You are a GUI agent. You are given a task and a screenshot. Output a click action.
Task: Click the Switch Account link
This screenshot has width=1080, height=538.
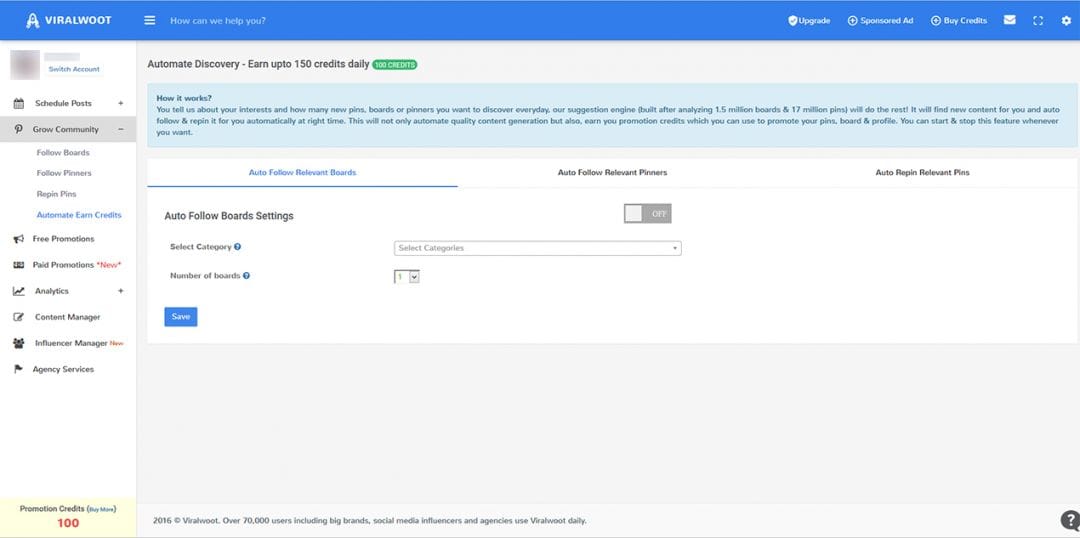[x=74, y=70]
